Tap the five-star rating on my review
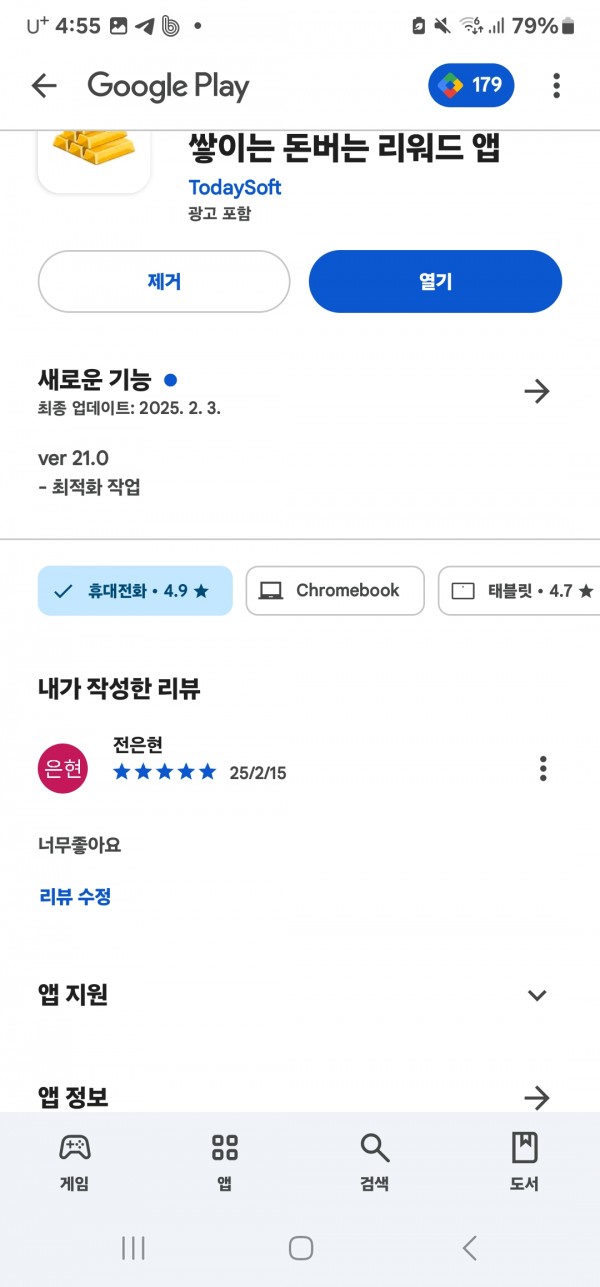Viewport: 600px width, 1287px height. click(165, 772)
